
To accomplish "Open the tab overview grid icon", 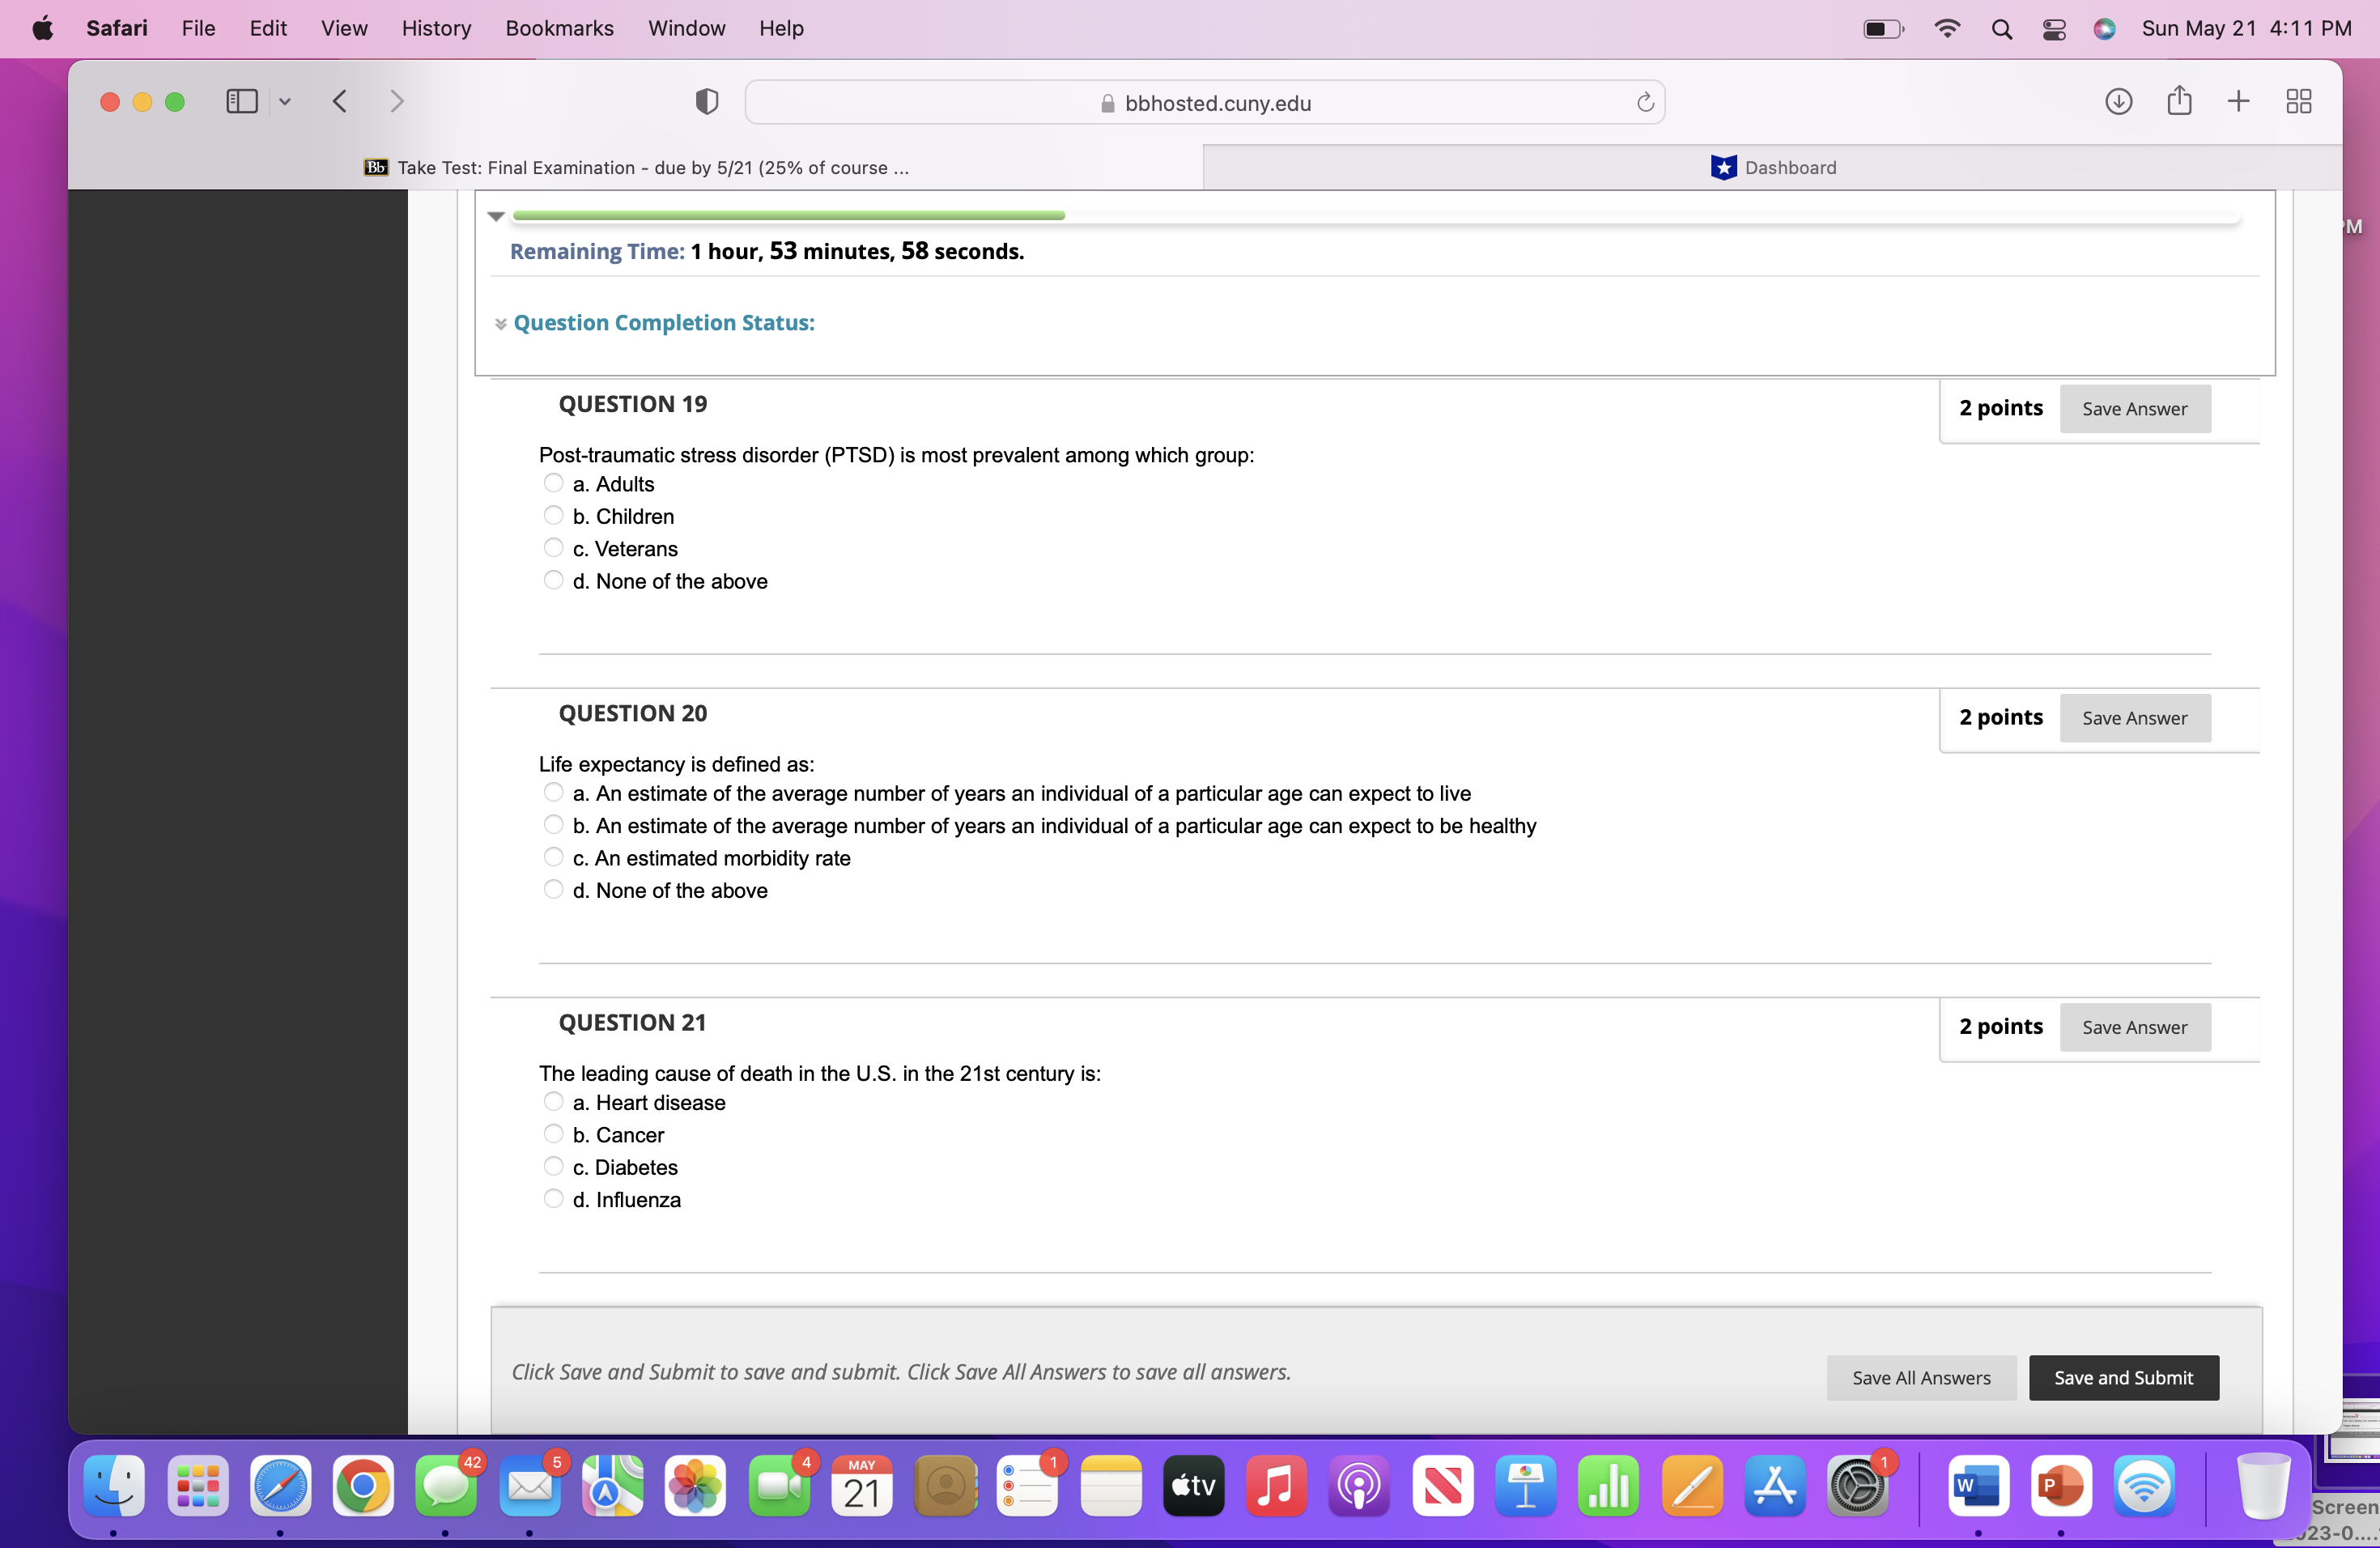I will tap(2299, 101).
